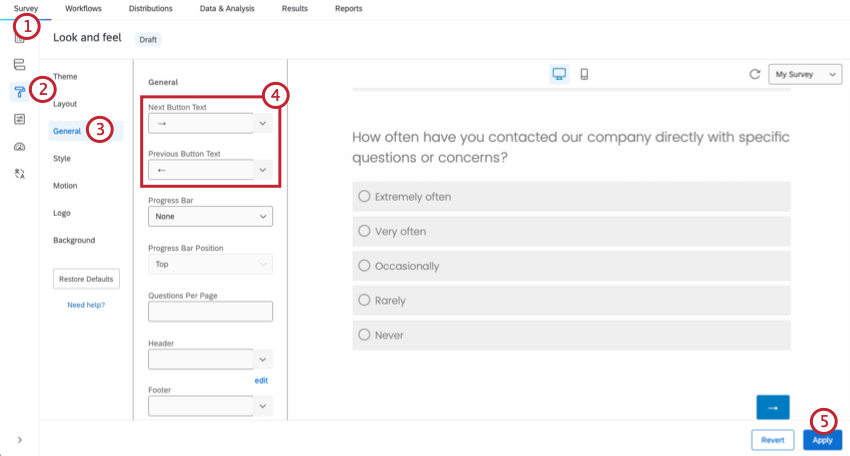The height and width of the screenshot is (456, 850).
Task: Switch to the Workflows tab
Action: click(83, 8)
